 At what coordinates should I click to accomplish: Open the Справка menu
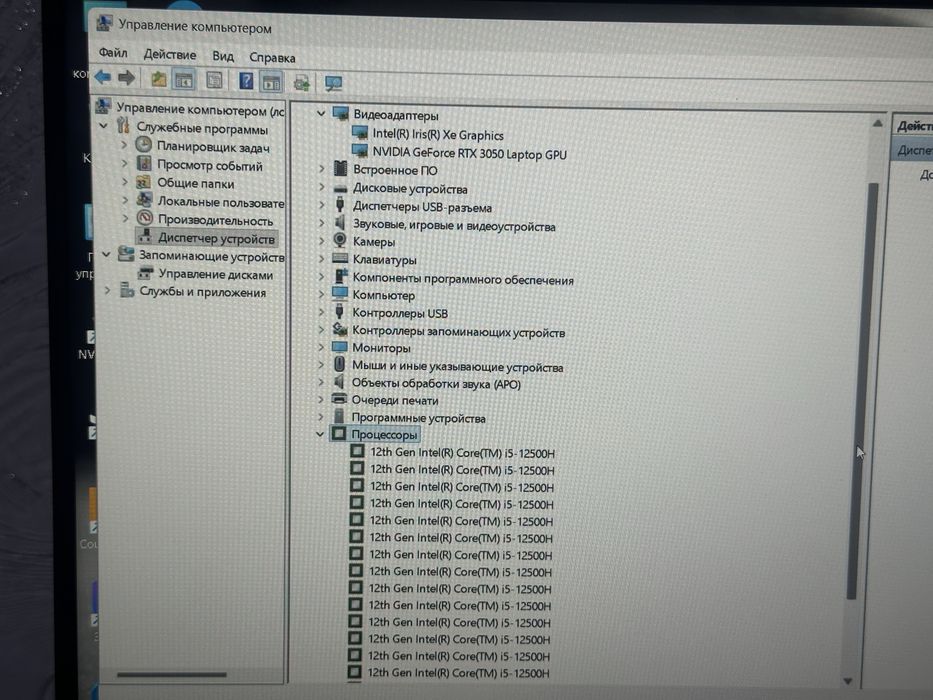pos(272,58)
